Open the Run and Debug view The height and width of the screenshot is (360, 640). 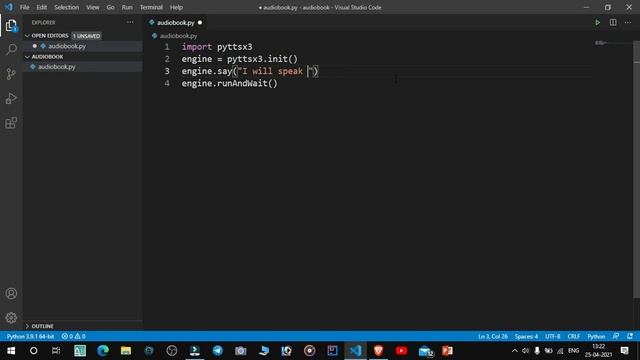pos(11,98)
